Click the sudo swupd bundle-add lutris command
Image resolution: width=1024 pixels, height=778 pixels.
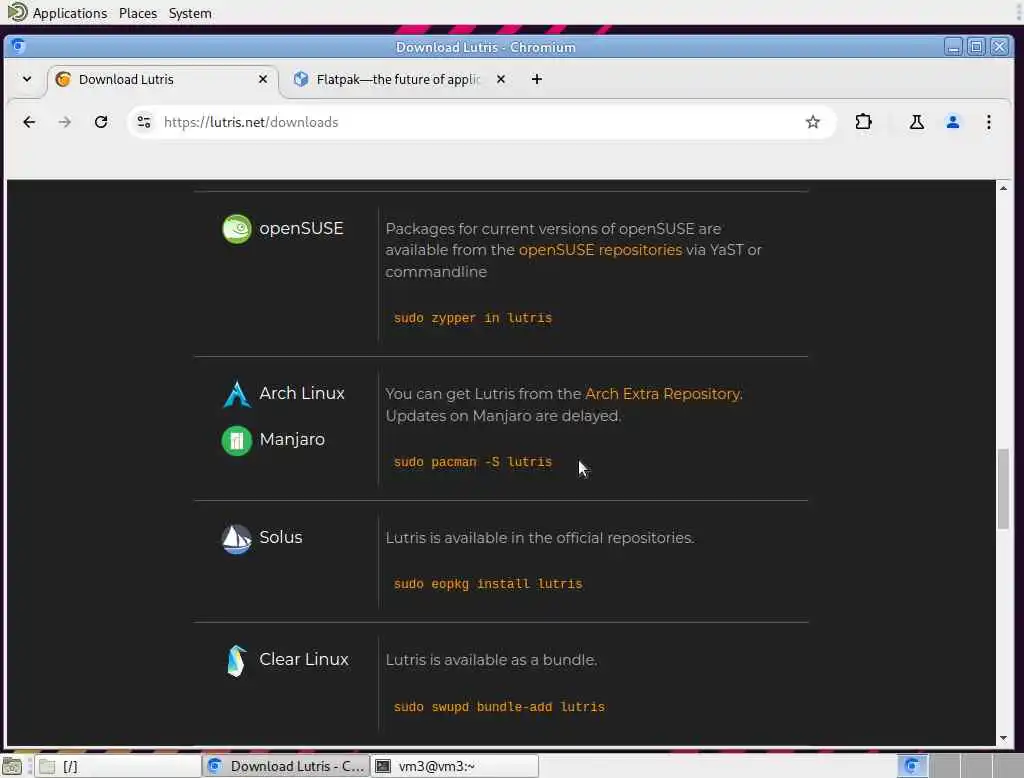pyautogui.click(x=499, y=707)
